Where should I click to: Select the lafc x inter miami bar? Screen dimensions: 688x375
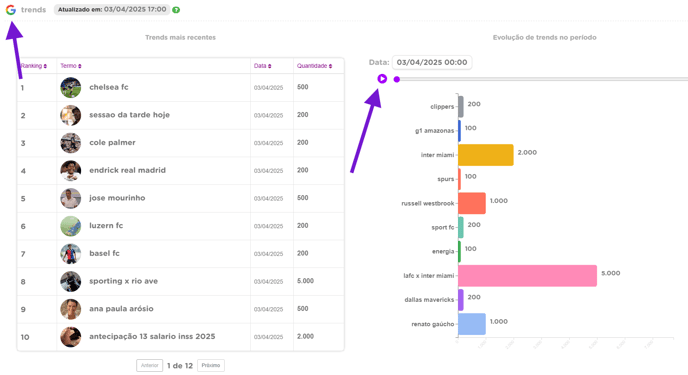click(x=527, y=275)
